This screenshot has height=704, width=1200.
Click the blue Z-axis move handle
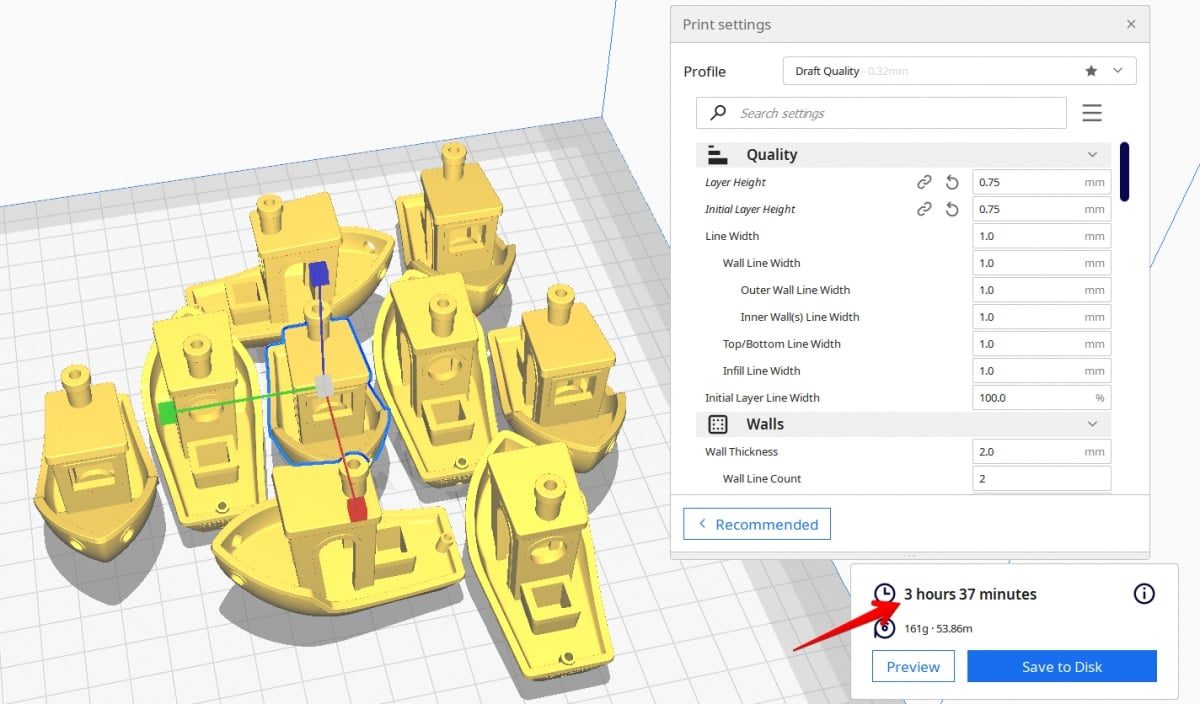coord(319,274)
